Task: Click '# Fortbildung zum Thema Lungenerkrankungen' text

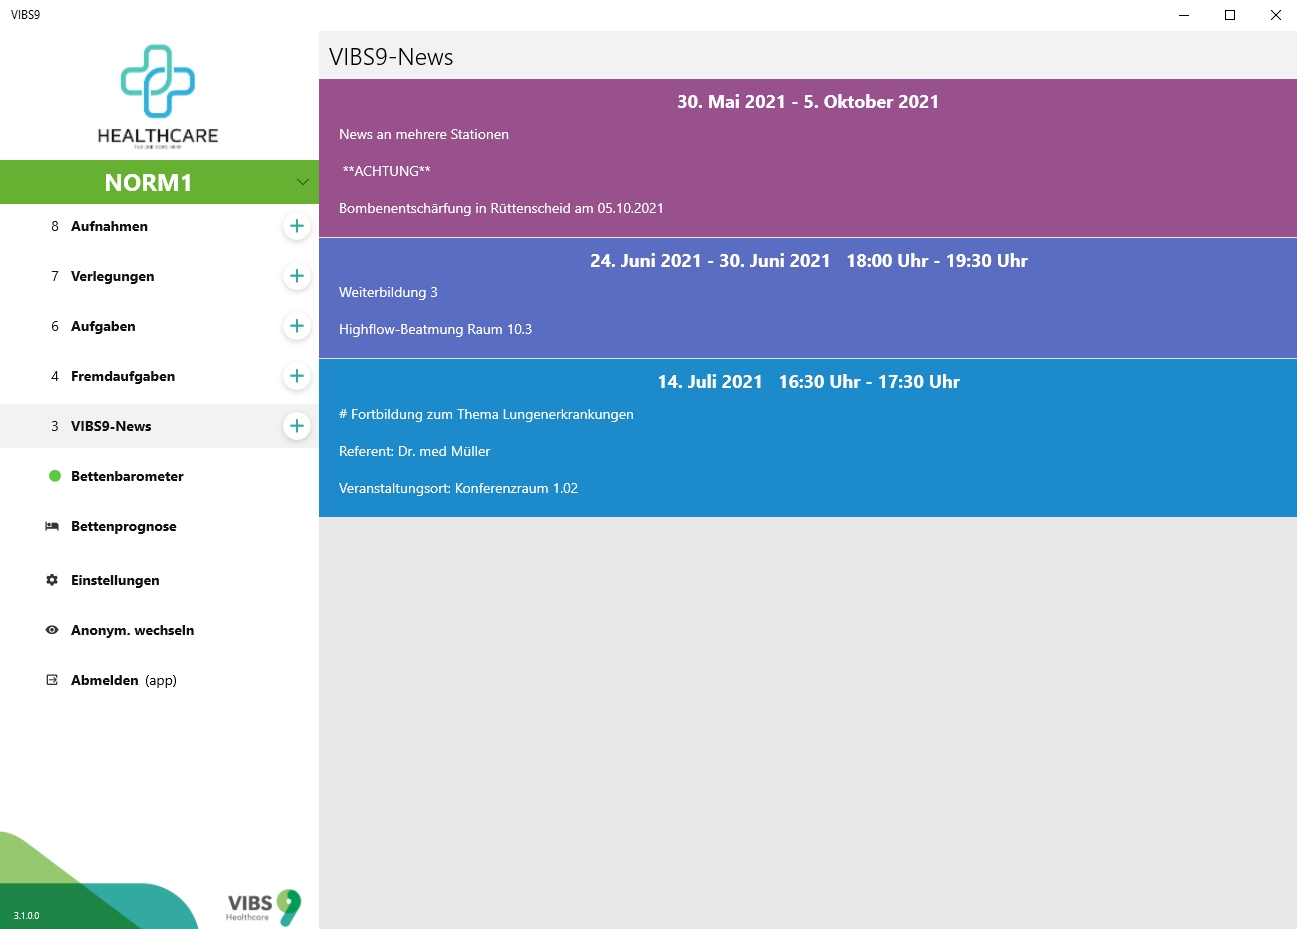Action: 486,414
